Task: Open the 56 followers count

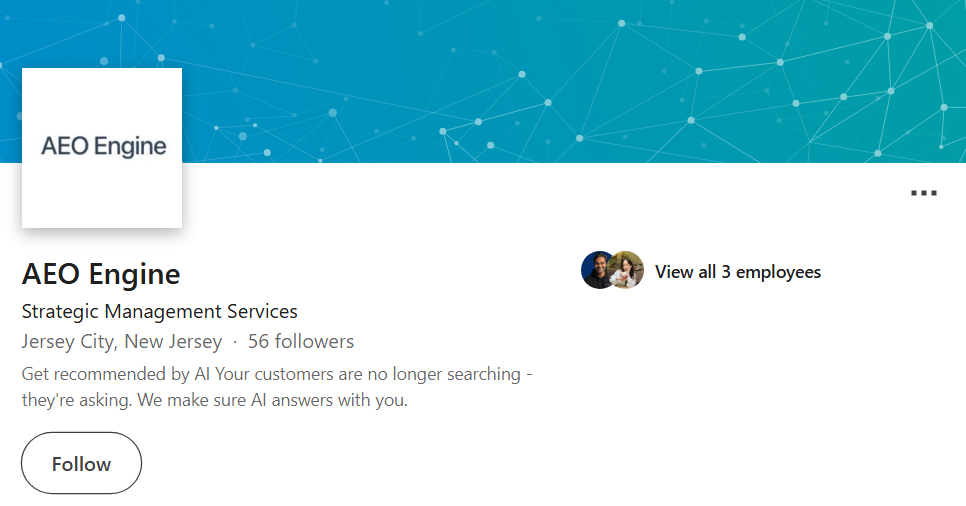Action: tap(300, 342)
